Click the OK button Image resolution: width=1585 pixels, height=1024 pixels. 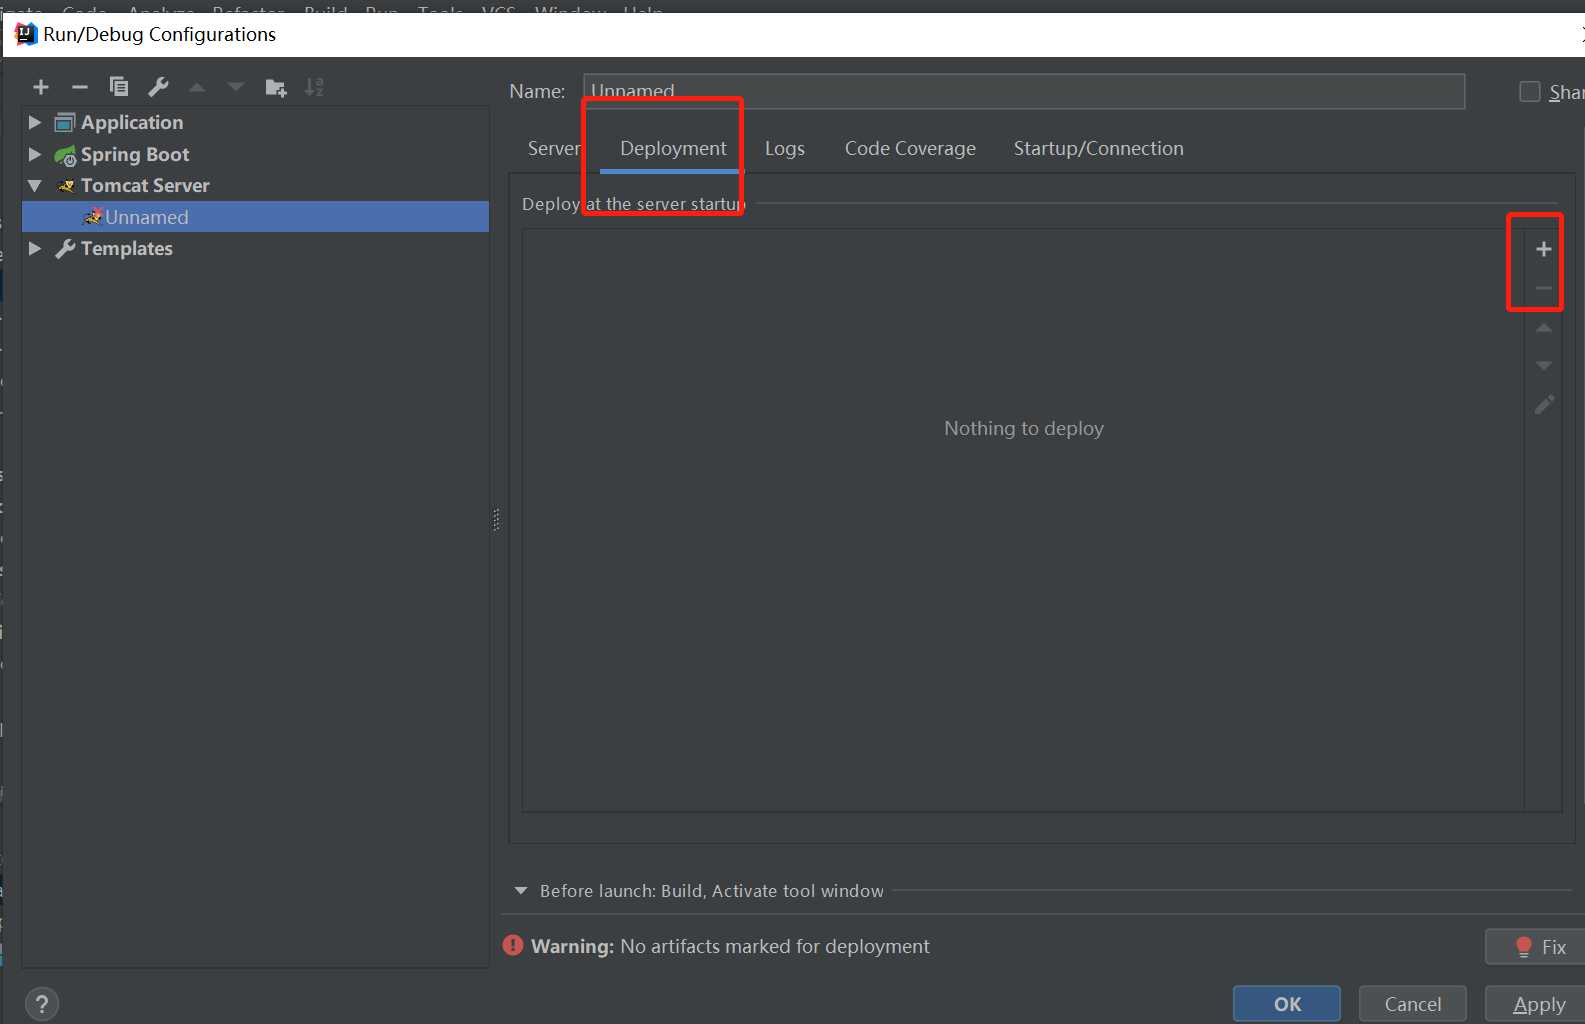pos(1287,1004)
